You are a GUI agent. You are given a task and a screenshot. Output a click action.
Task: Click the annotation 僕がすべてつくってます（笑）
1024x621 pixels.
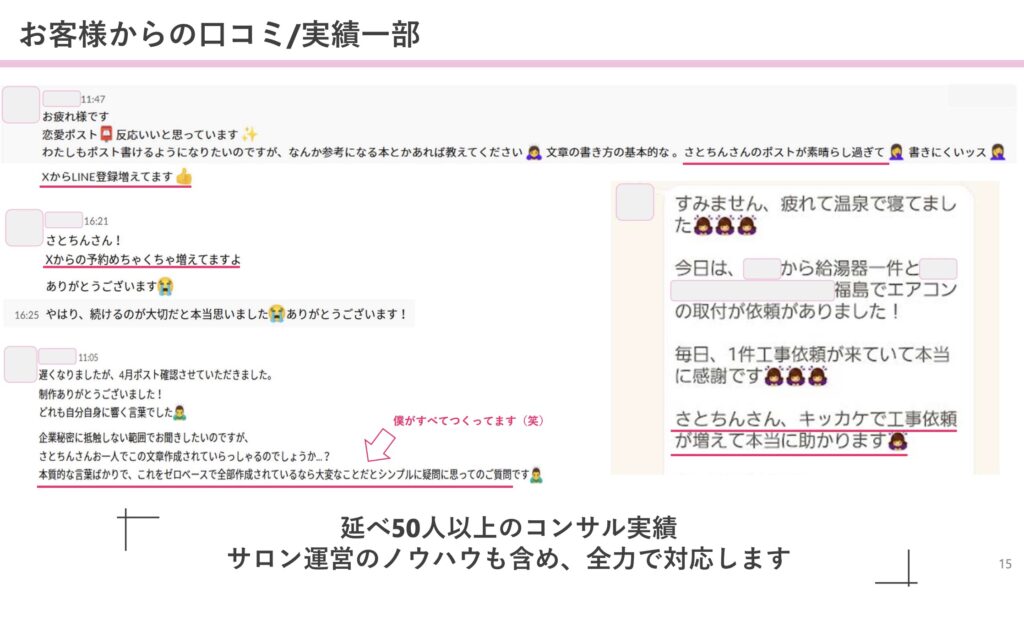467,420
